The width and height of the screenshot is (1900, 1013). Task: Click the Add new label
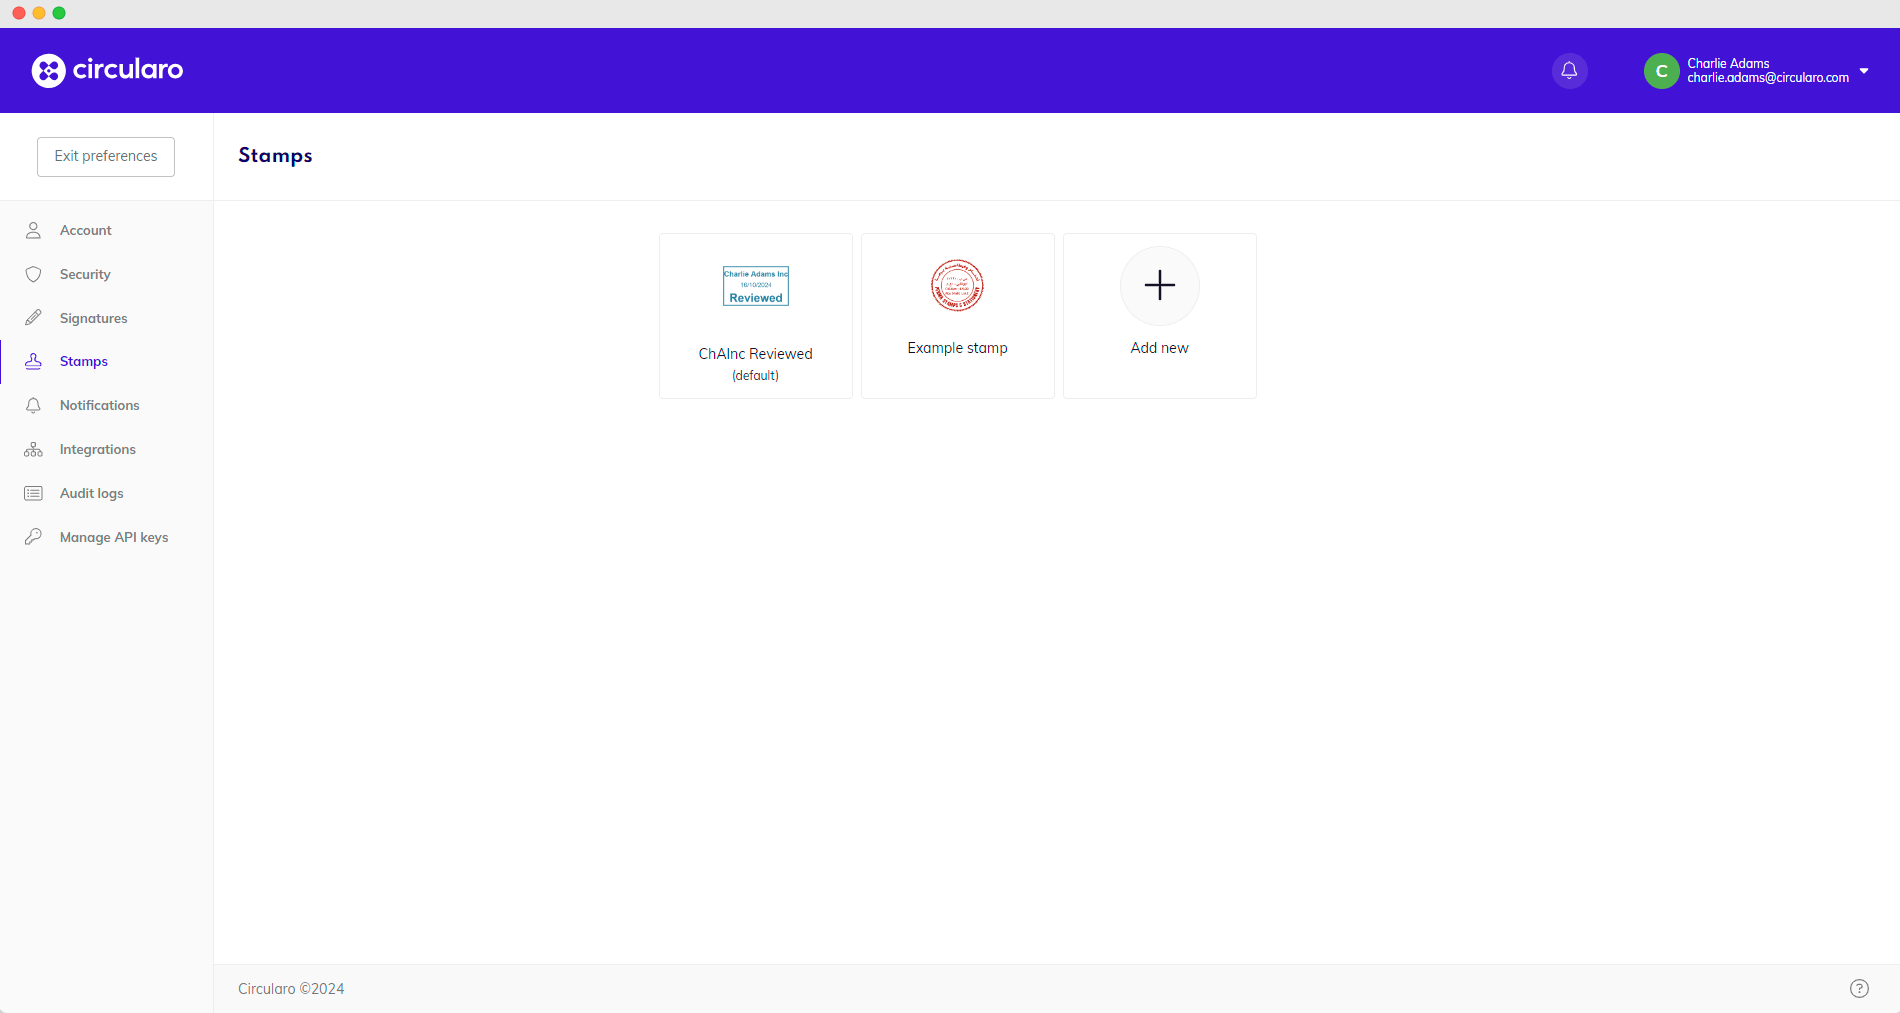tap(1160, 348)
